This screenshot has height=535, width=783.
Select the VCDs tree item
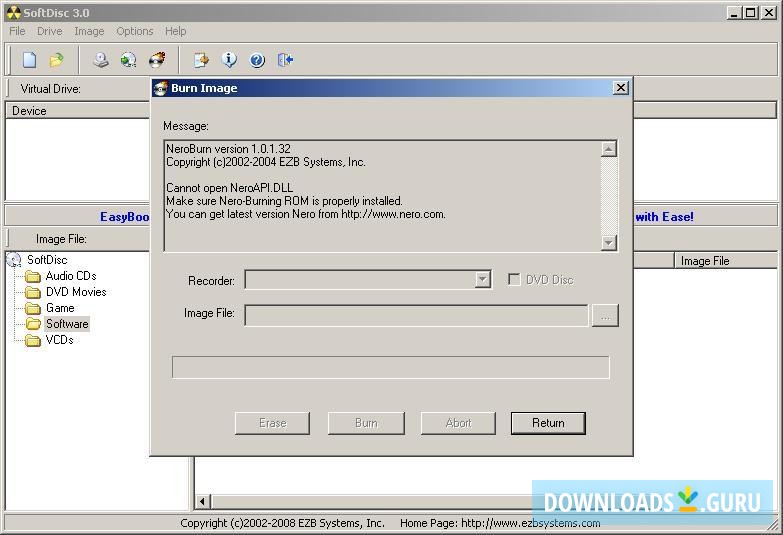pos(59,340)
